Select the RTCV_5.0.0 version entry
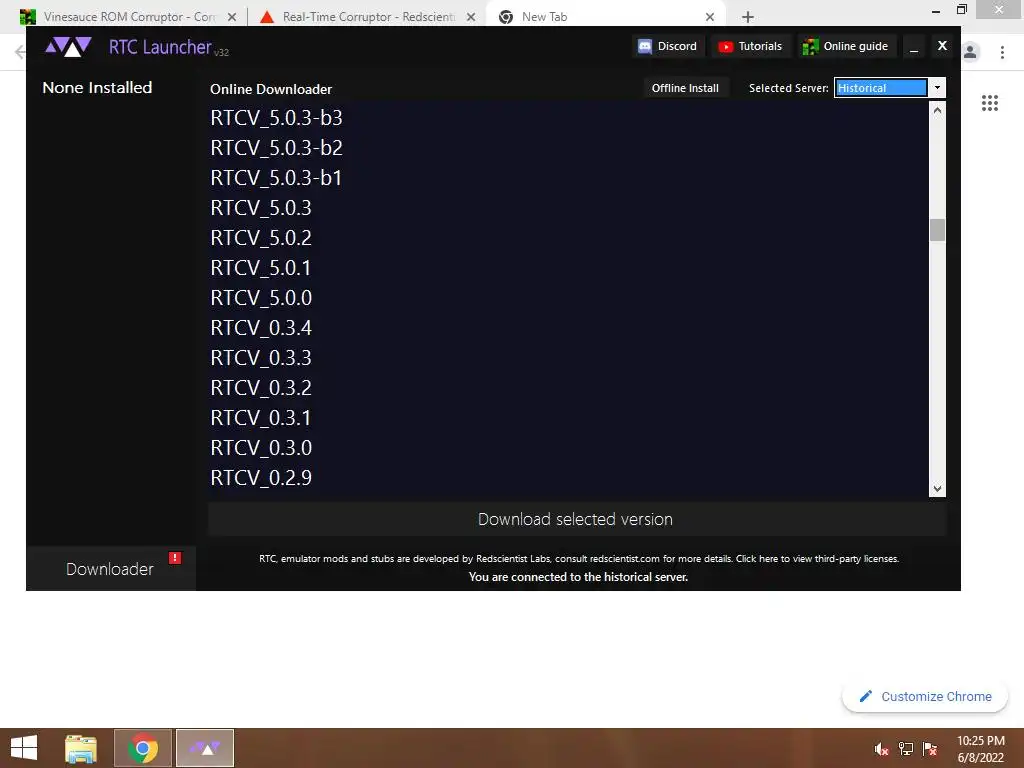 pyautogui.click(x=261, y=298)
